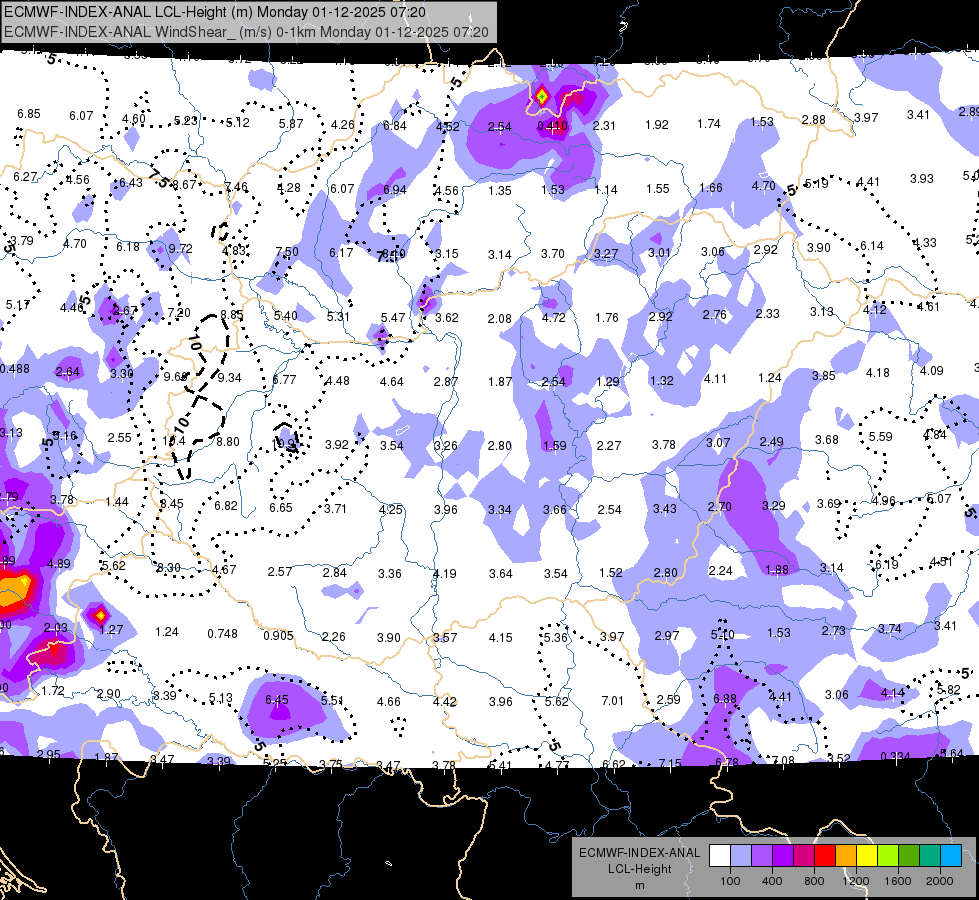Click the red legend swatch
Screen dimensions: 979x900
click(x=825, y=856)
